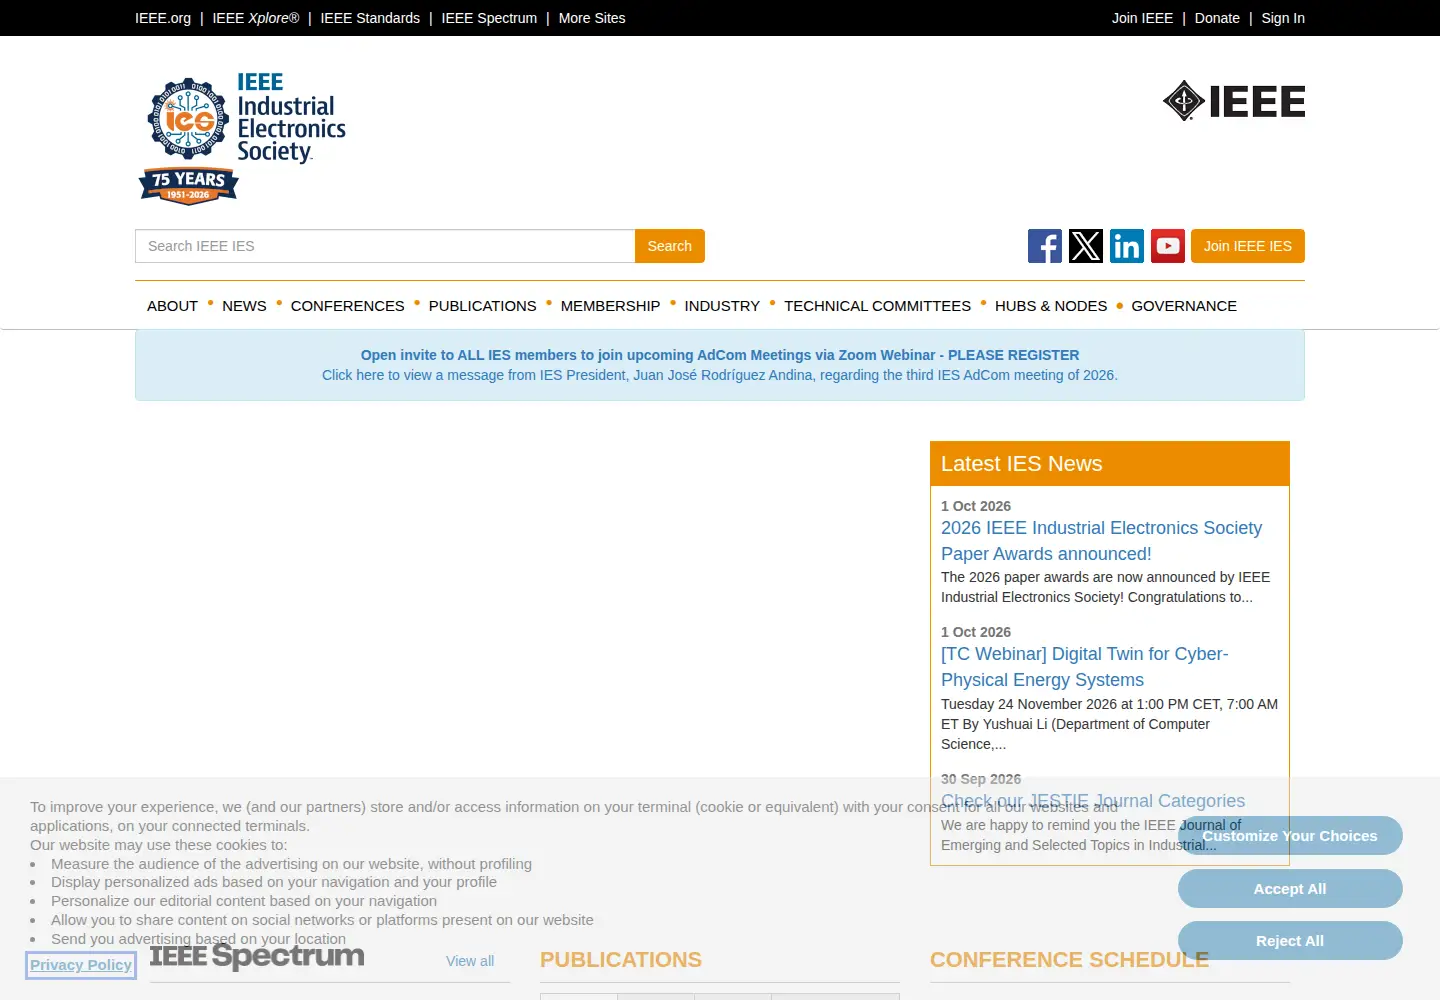This screenshot has height=1000, width=1440.
Task: Open the LinkedIn social icon
Action: (x=1127, y=246)
